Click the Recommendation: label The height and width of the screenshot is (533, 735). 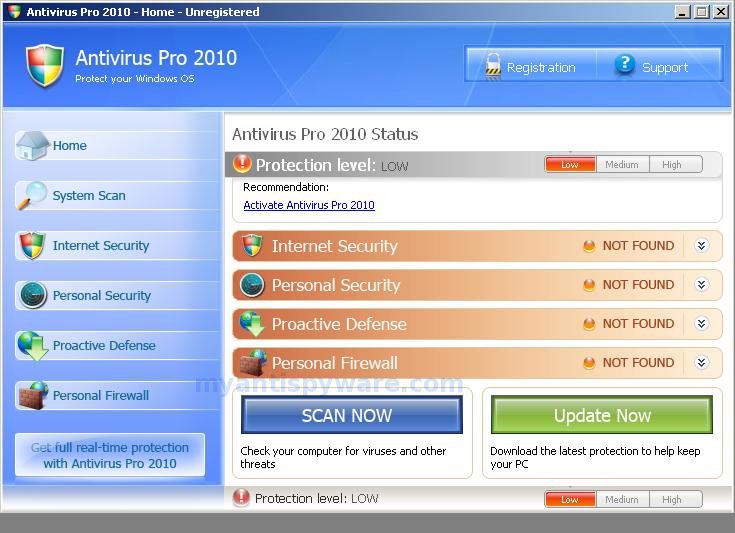pos(286,187)
